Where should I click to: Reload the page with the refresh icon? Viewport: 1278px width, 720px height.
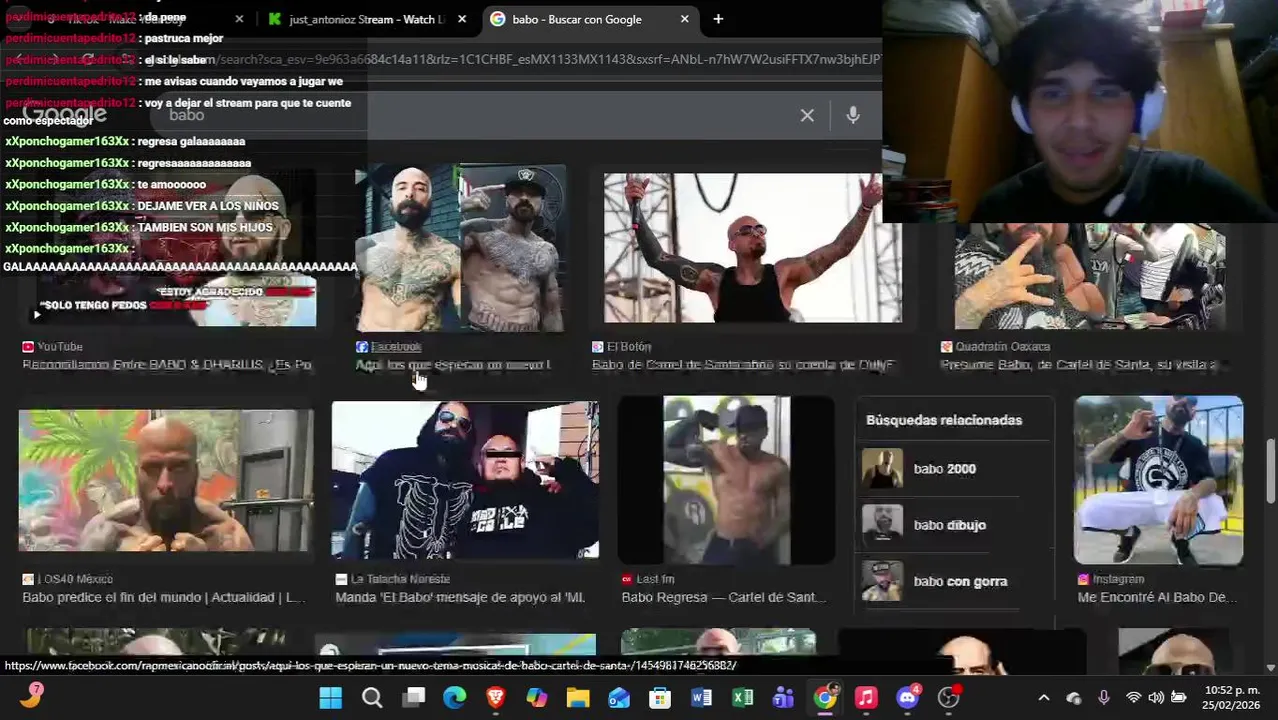(x=88, y=59)
